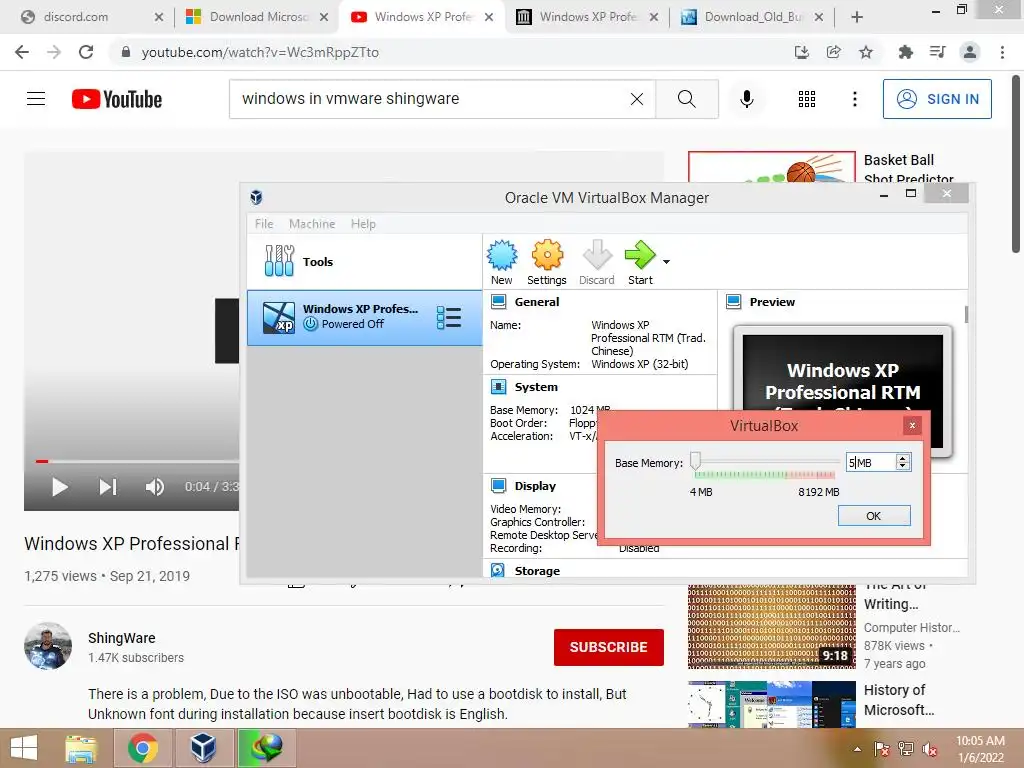Confirm memory dialog with OK button
This screenshot has width=1024, height=768.
coord(874,516)
